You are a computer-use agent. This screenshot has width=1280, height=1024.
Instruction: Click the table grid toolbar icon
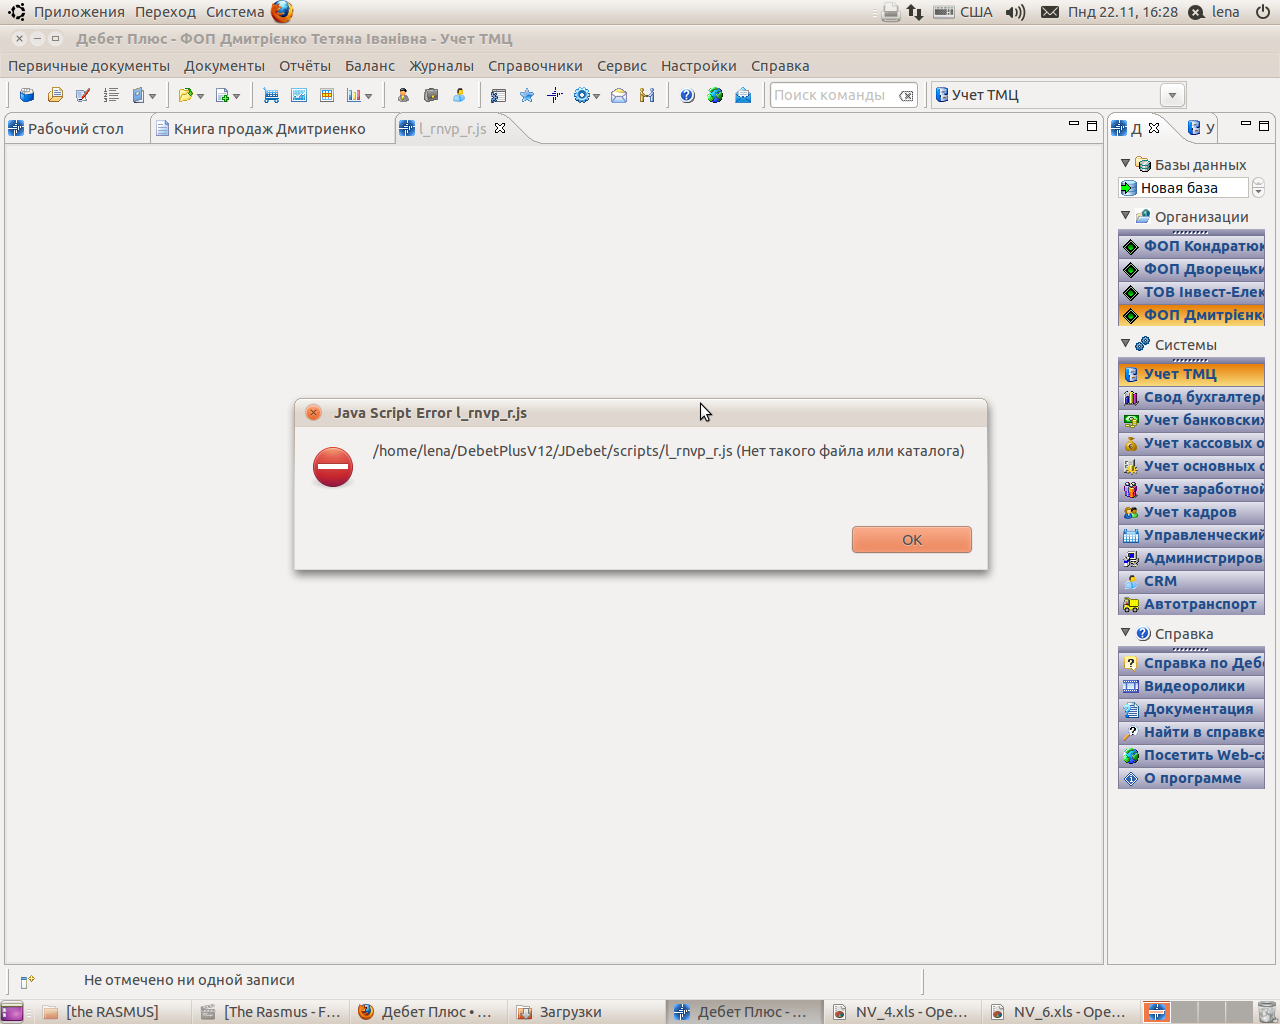pos(327,95)
